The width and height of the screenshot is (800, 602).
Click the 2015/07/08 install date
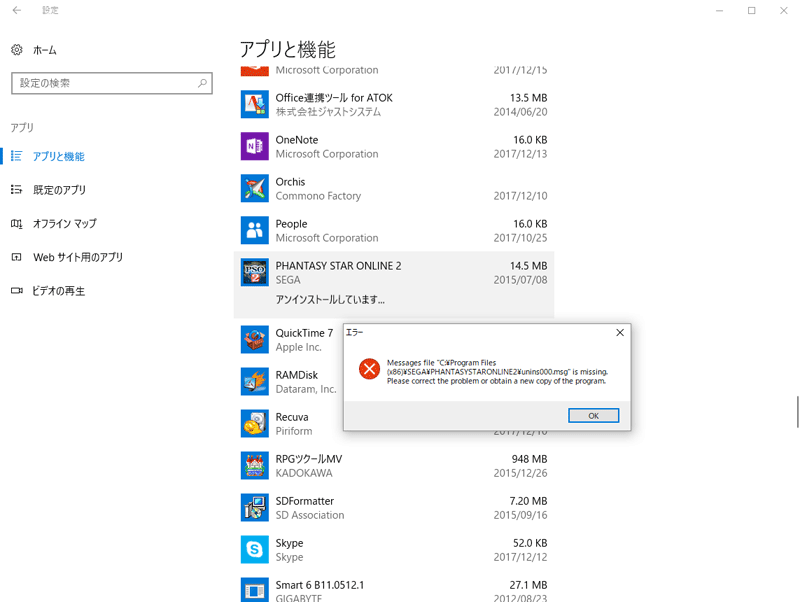coord(520,280)
